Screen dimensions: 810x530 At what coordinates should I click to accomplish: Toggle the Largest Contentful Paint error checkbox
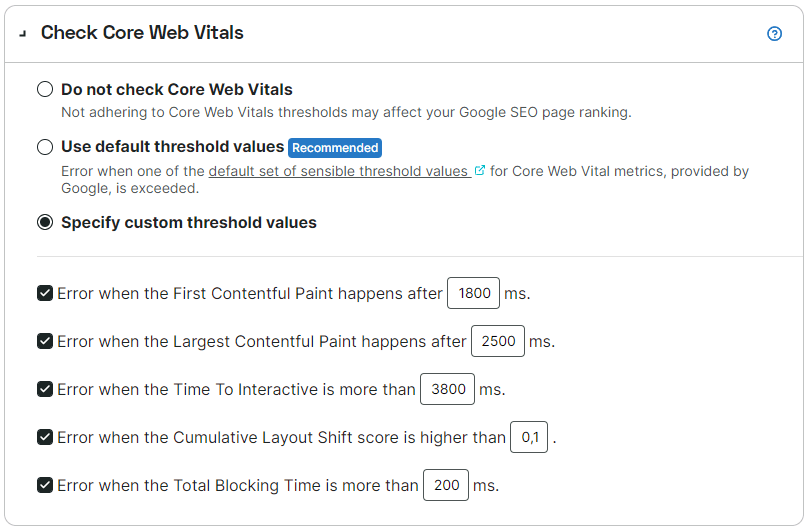point(45,341)
